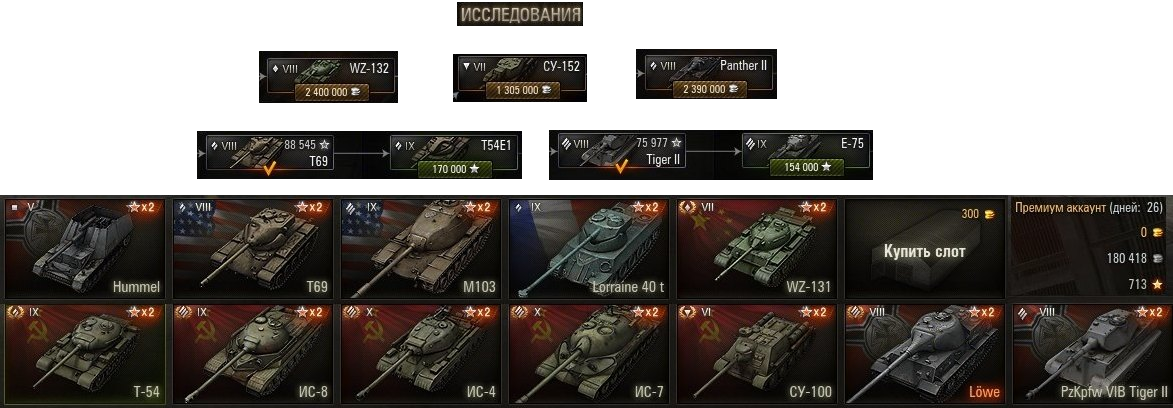The width and height of the screenshot is (1173, 408).
Task: Click the 154 000 research cost for E-75
Action: coord(806,167)
